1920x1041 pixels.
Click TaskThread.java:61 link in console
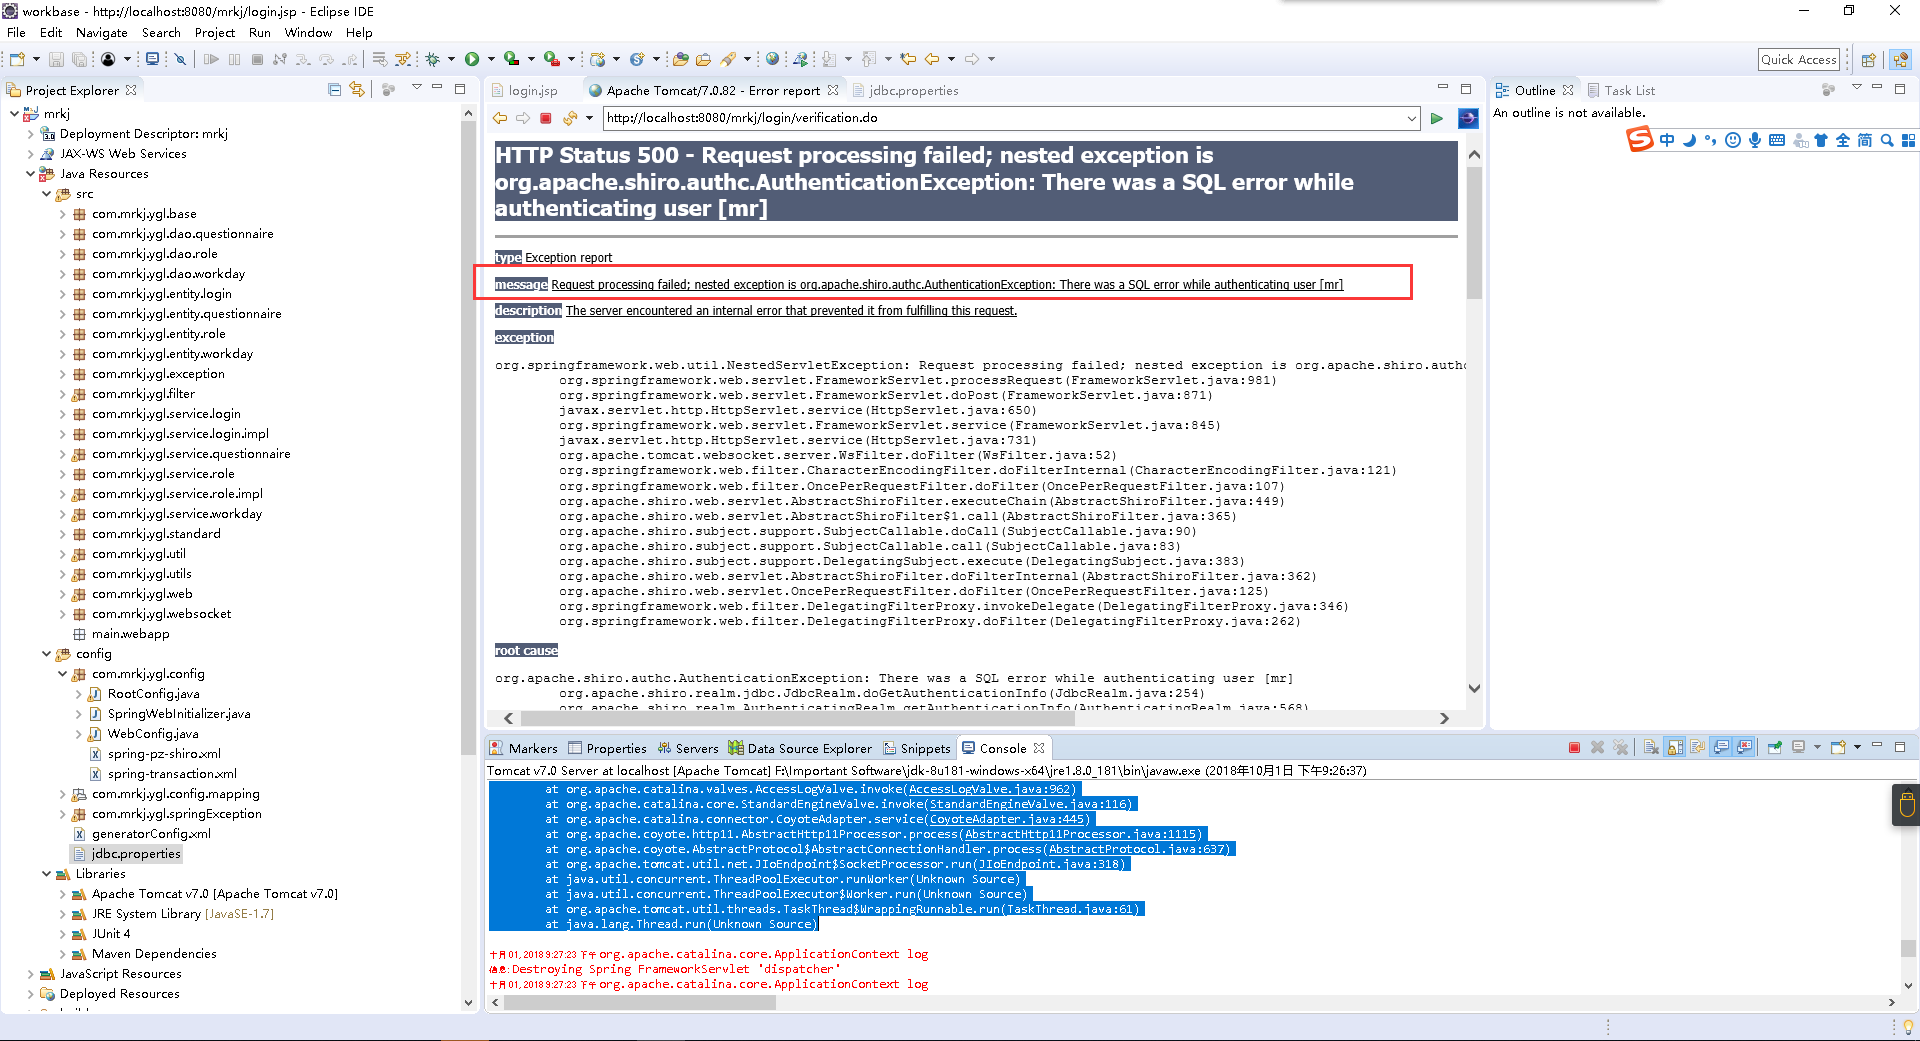[1070, 910]
